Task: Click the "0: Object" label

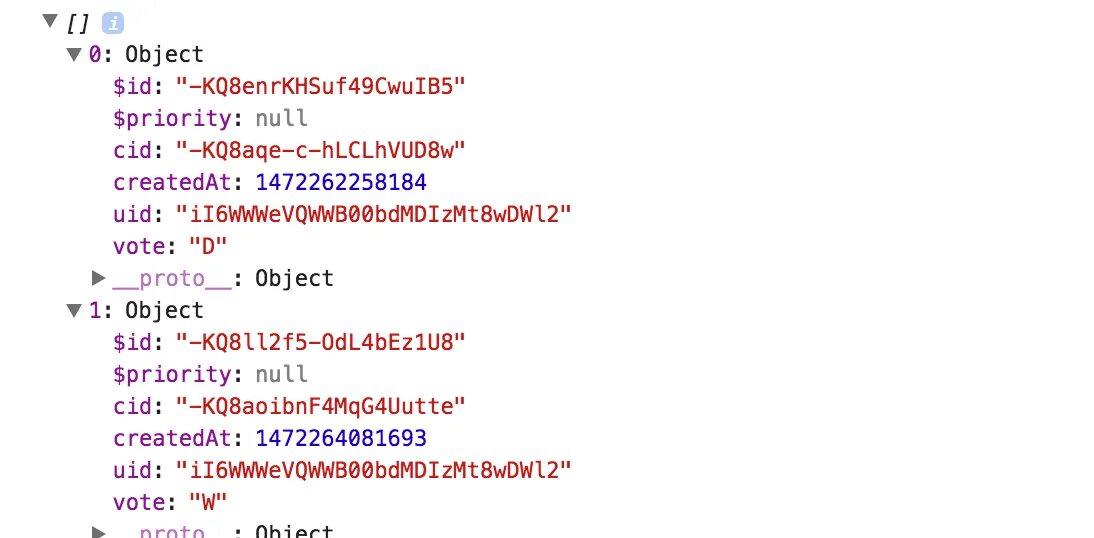Action: pyautogui.click(x=147, y=54)
